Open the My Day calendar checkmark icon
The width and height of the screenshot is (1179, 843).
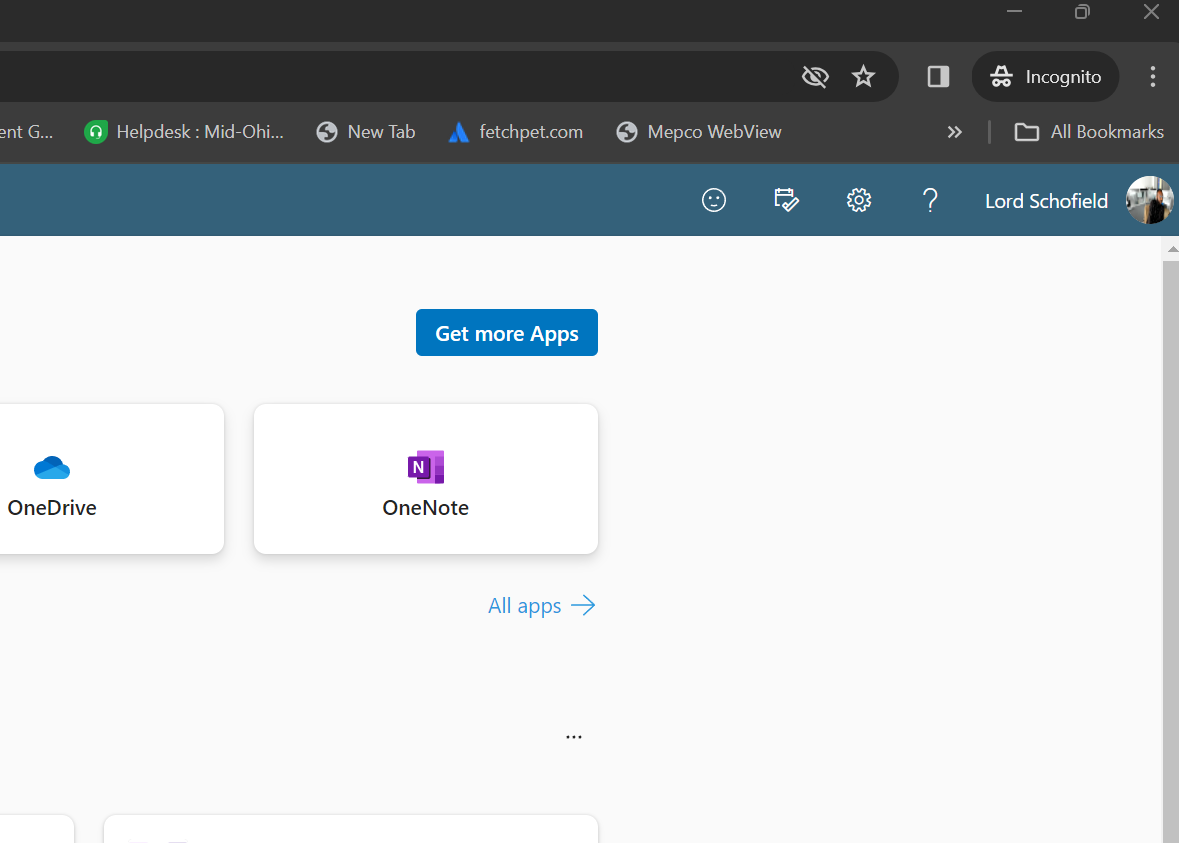pyautogui.click(x=786, y=200)
